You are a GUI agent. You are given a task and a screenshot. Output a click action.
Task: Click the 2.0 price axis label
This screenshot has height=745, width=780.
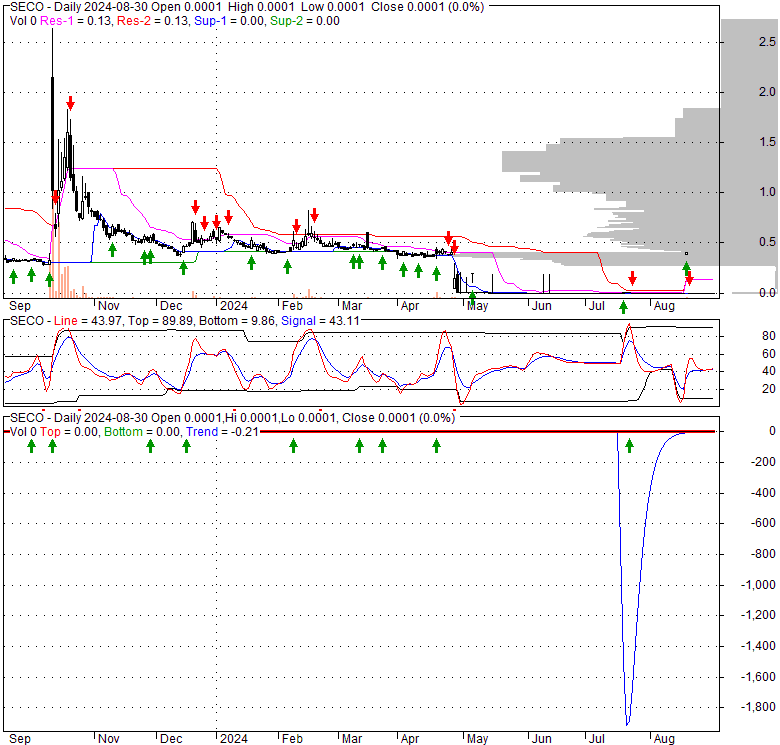pos(767,92)
